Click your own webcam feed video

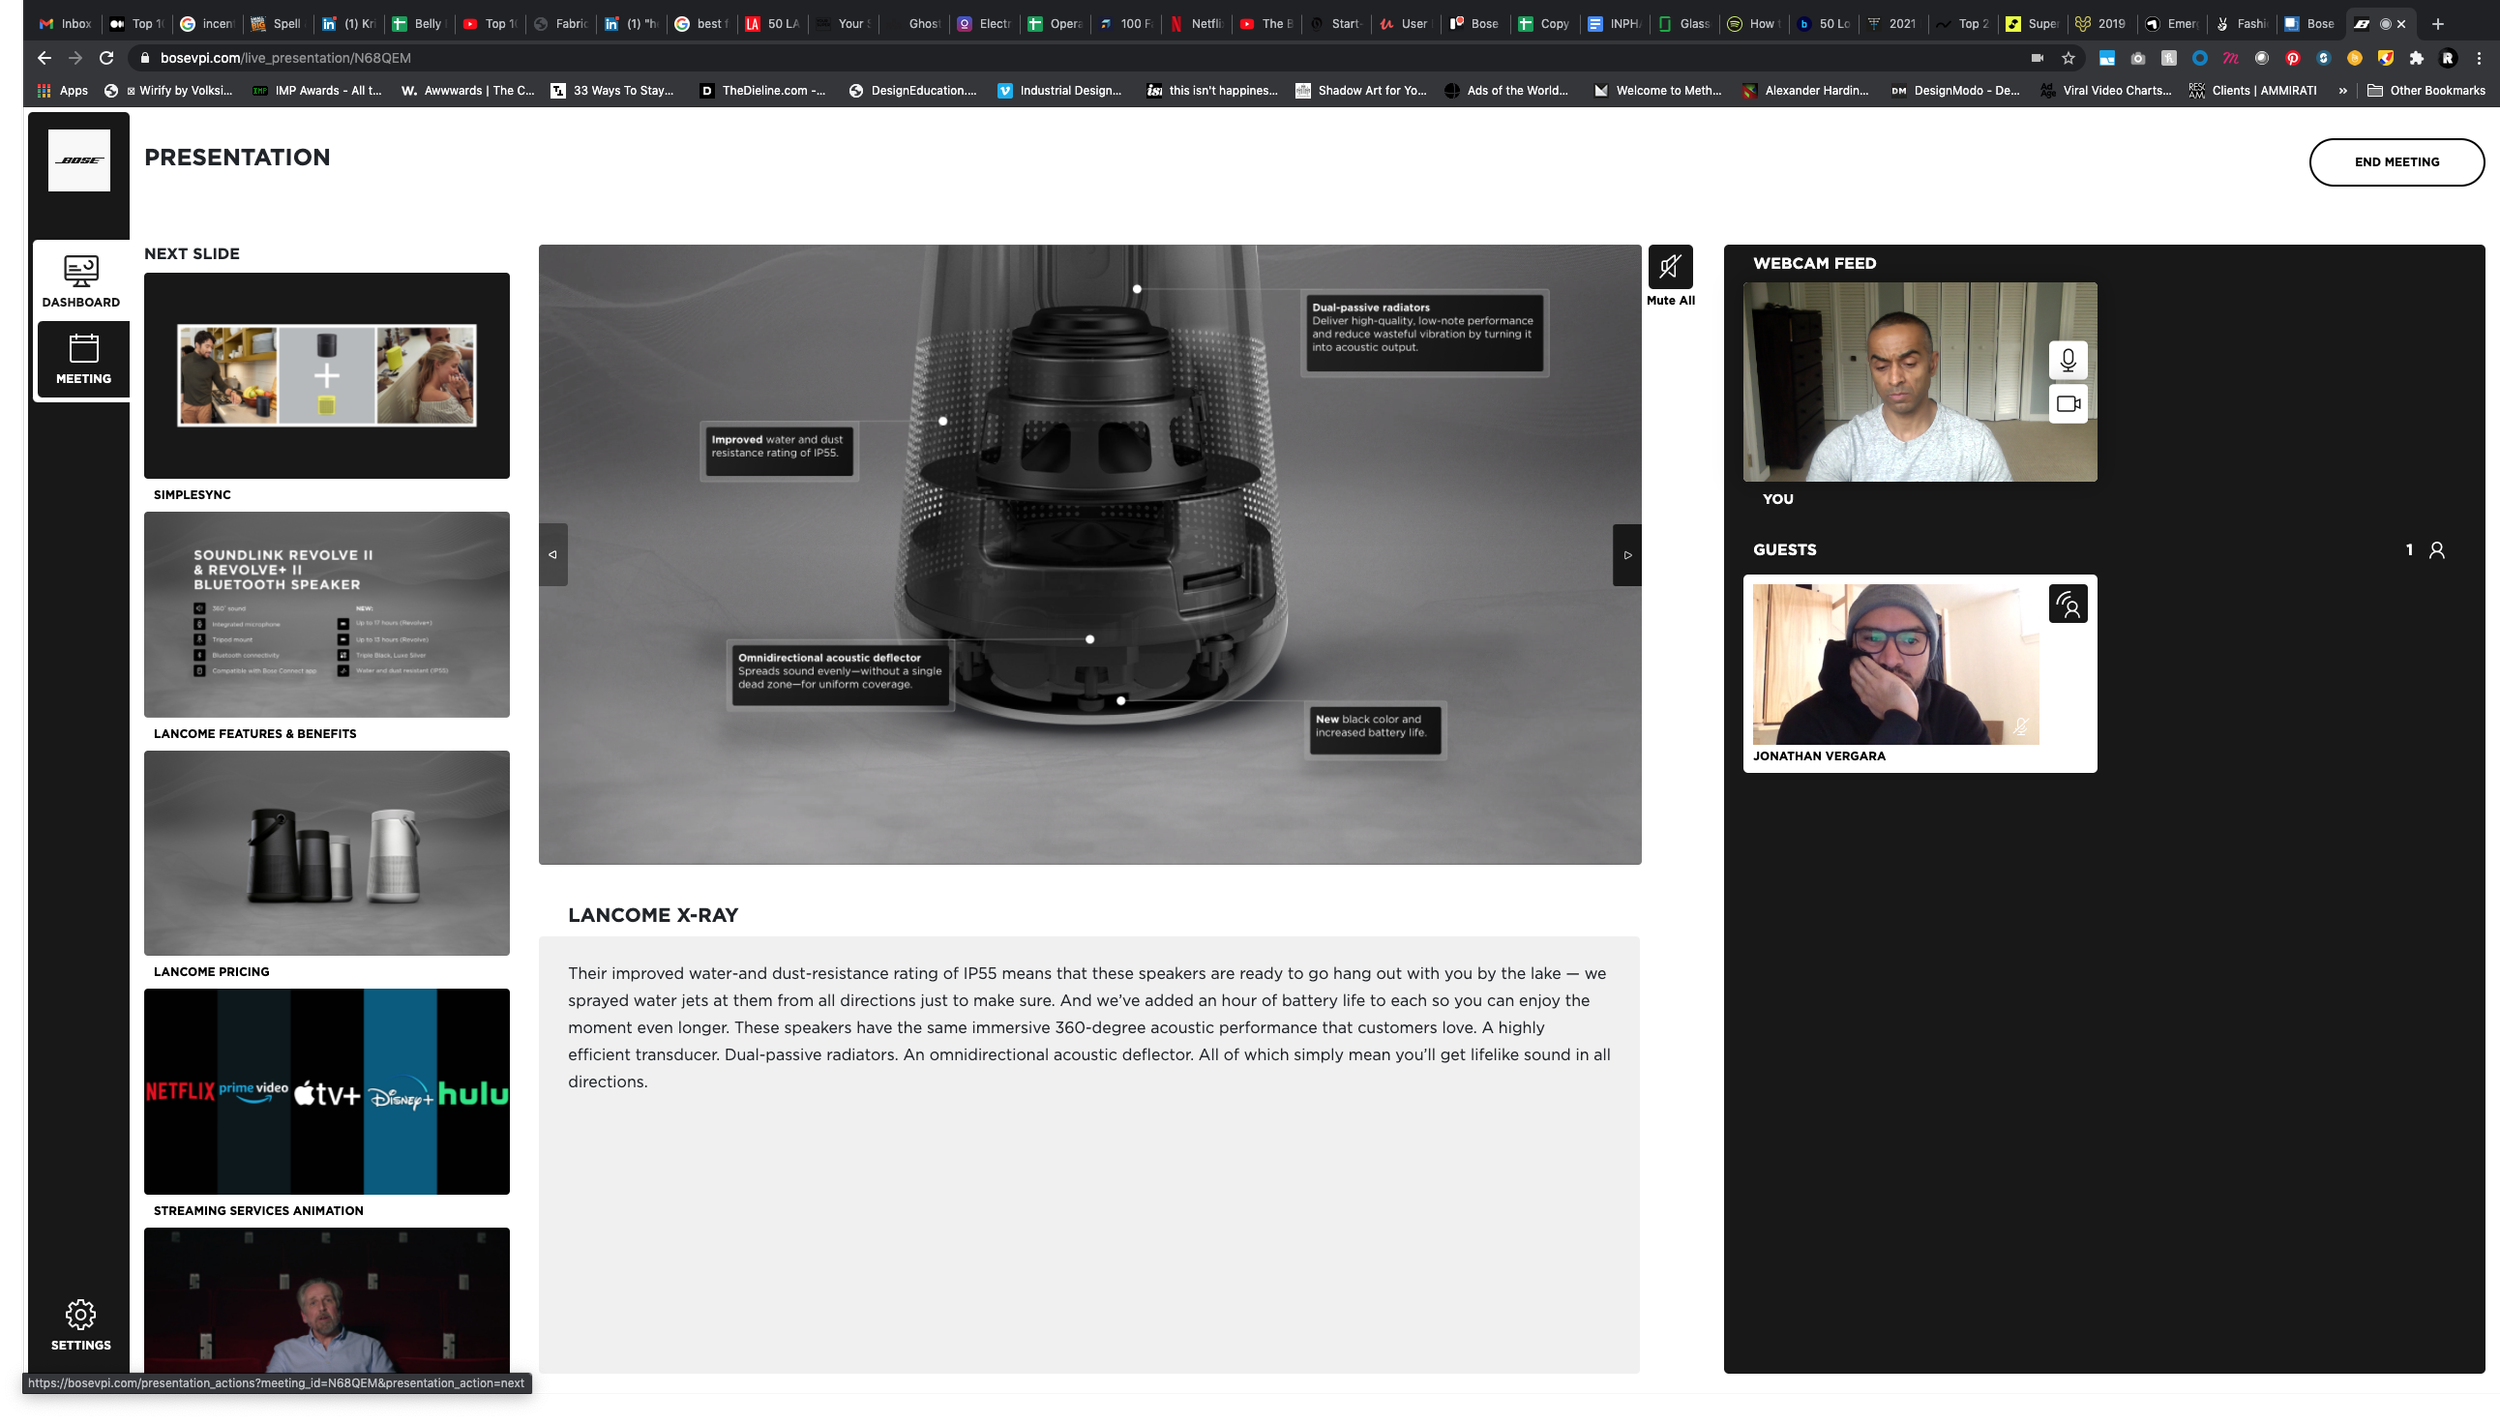(x=1920, y=382)
